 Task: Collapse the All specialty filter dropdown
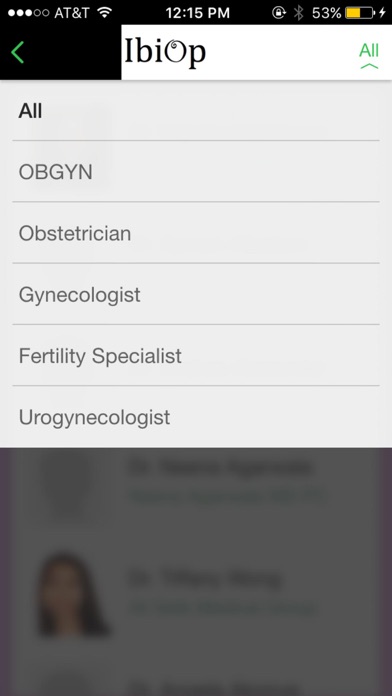[369, 55]
